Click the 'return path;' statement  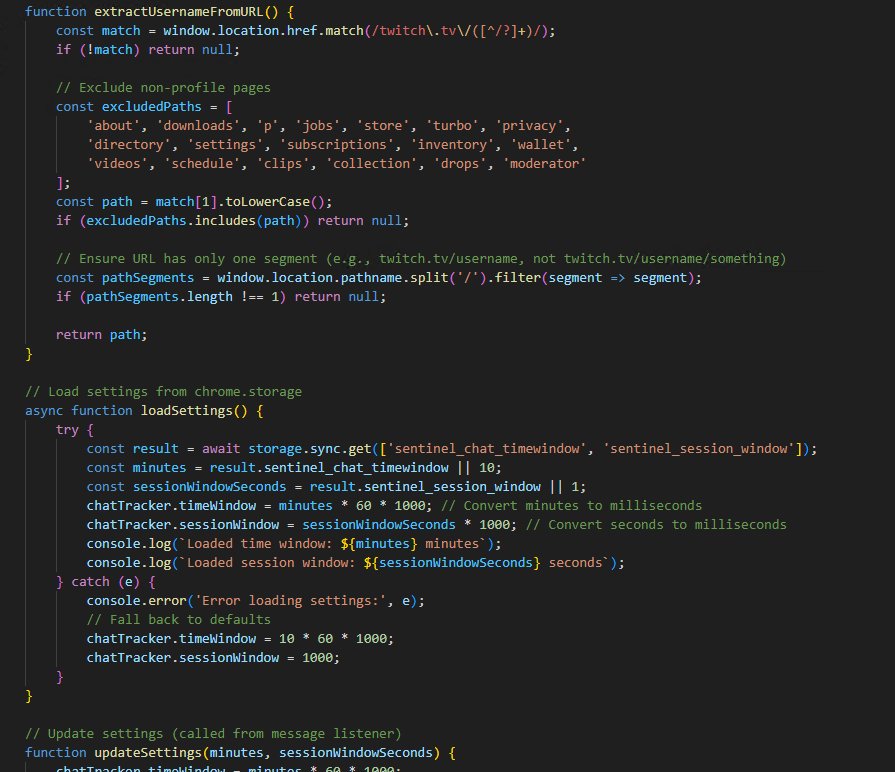coord(102,335)
